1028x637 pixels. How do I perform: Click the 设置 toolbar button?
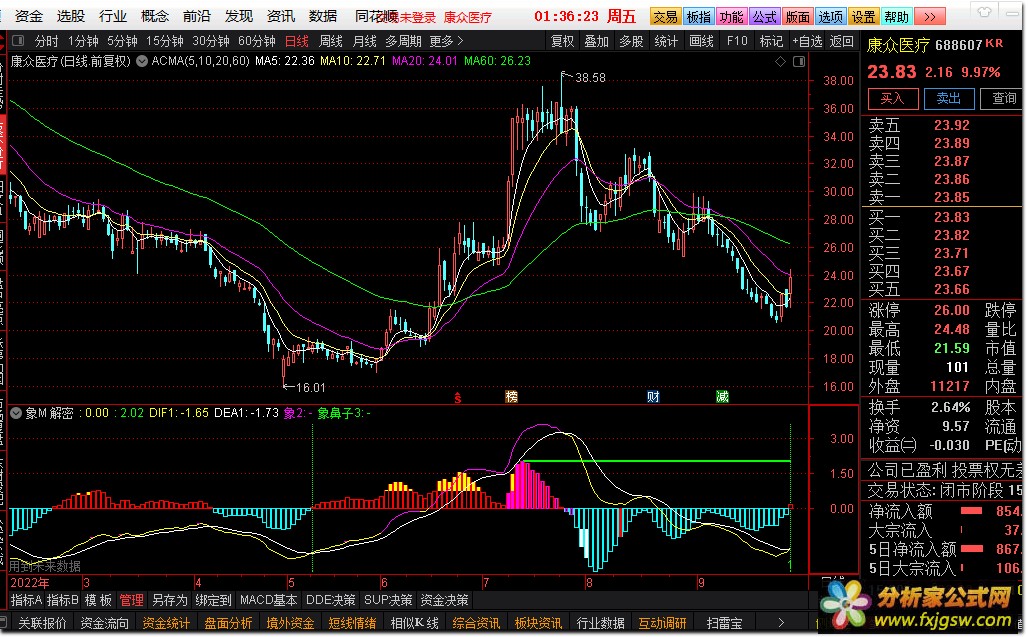[863, 16]
